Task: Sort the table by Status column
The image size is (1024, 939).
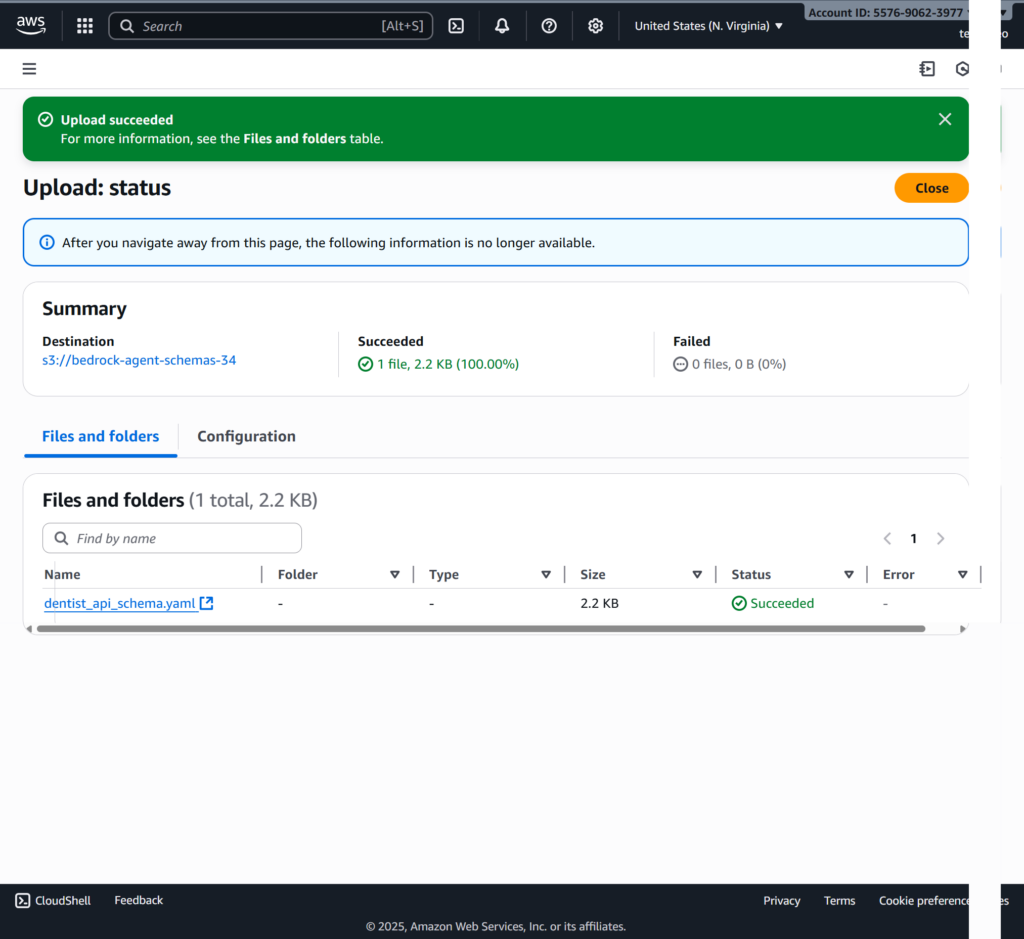Action: [848, 575]
